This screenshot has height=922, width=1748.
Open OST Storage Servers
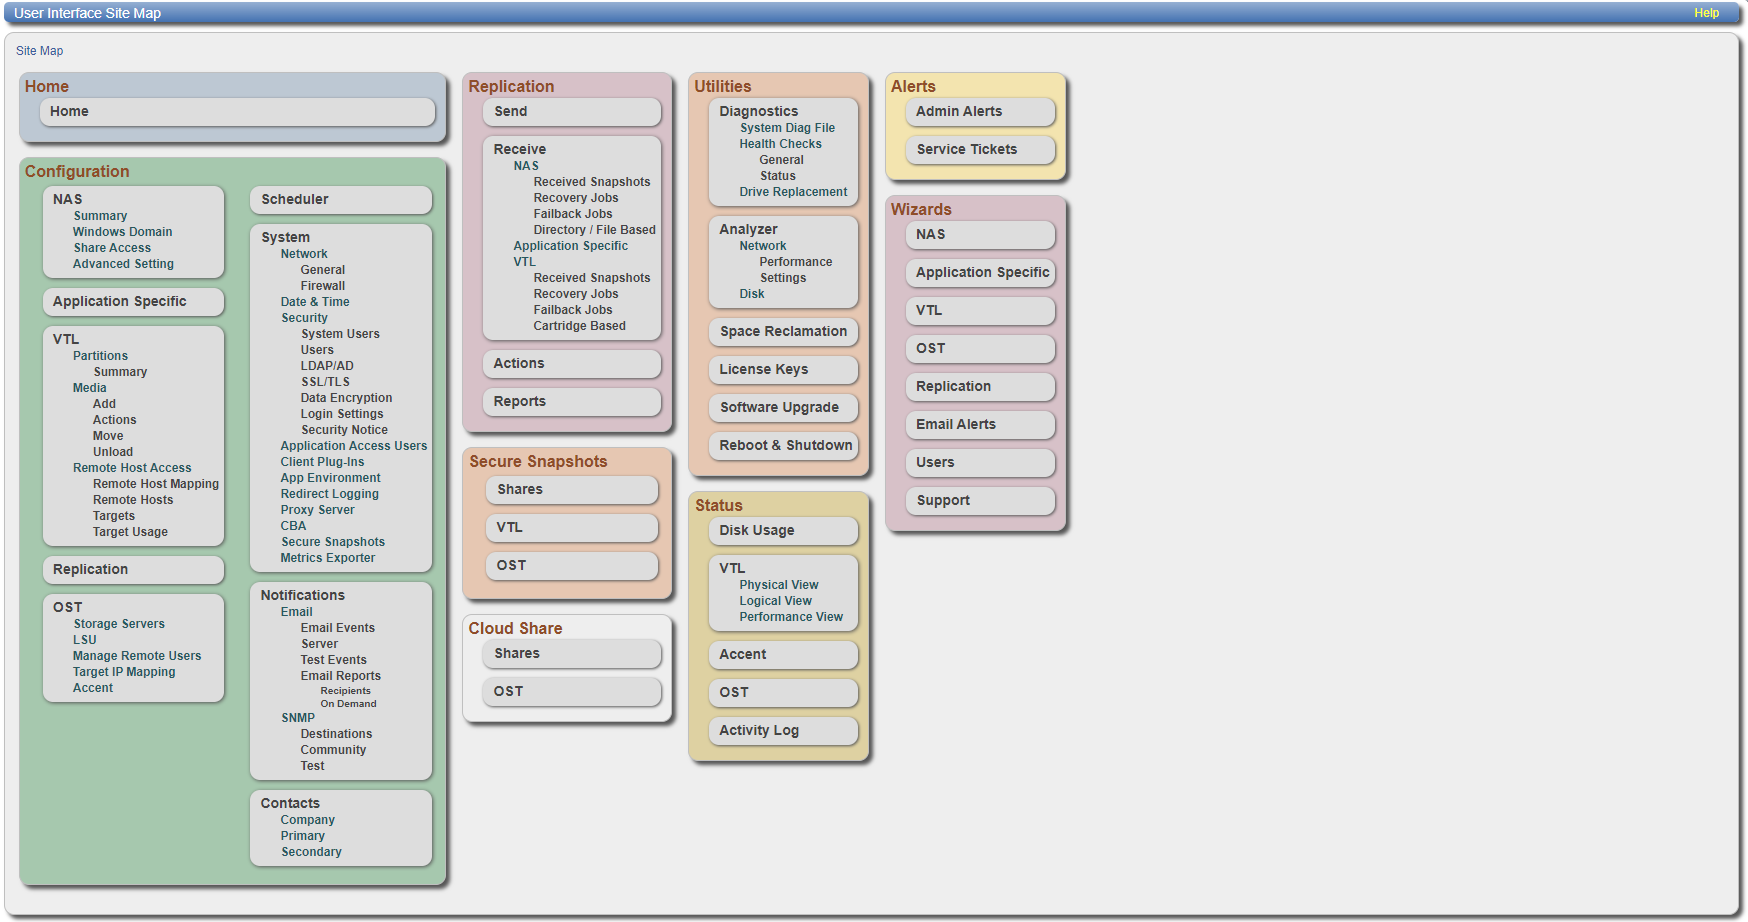[119, 624]
